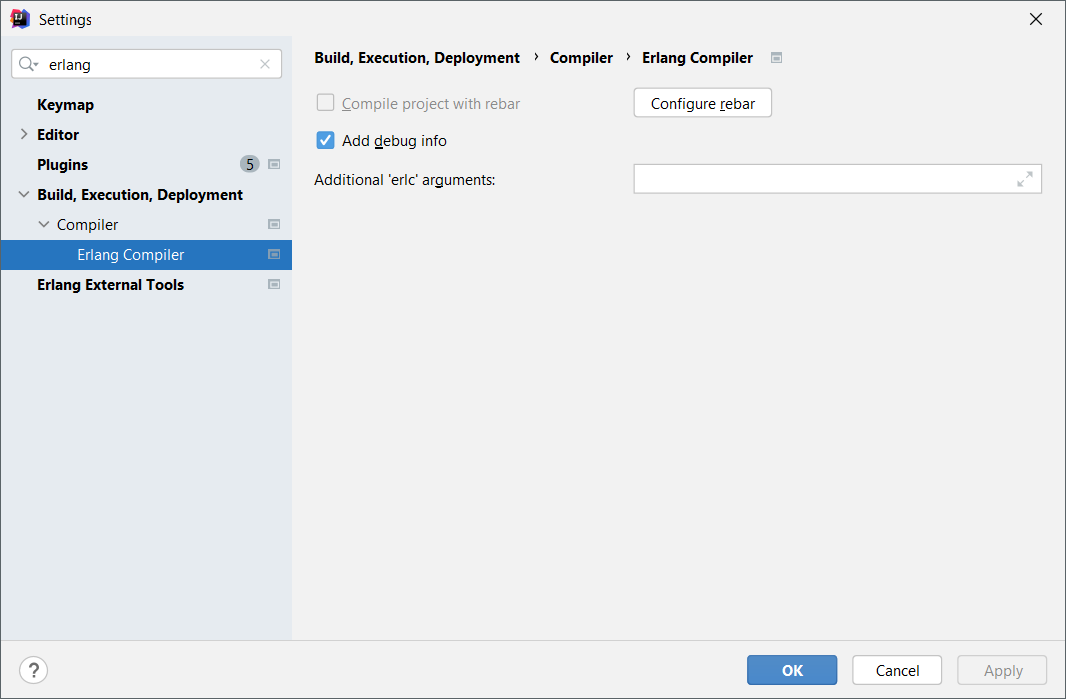Image resolution: width=1066 pixels, height=699 pixels.
Task: Click the Plugins update count badge
Action: pyautogui.click(x=250, y=164)
